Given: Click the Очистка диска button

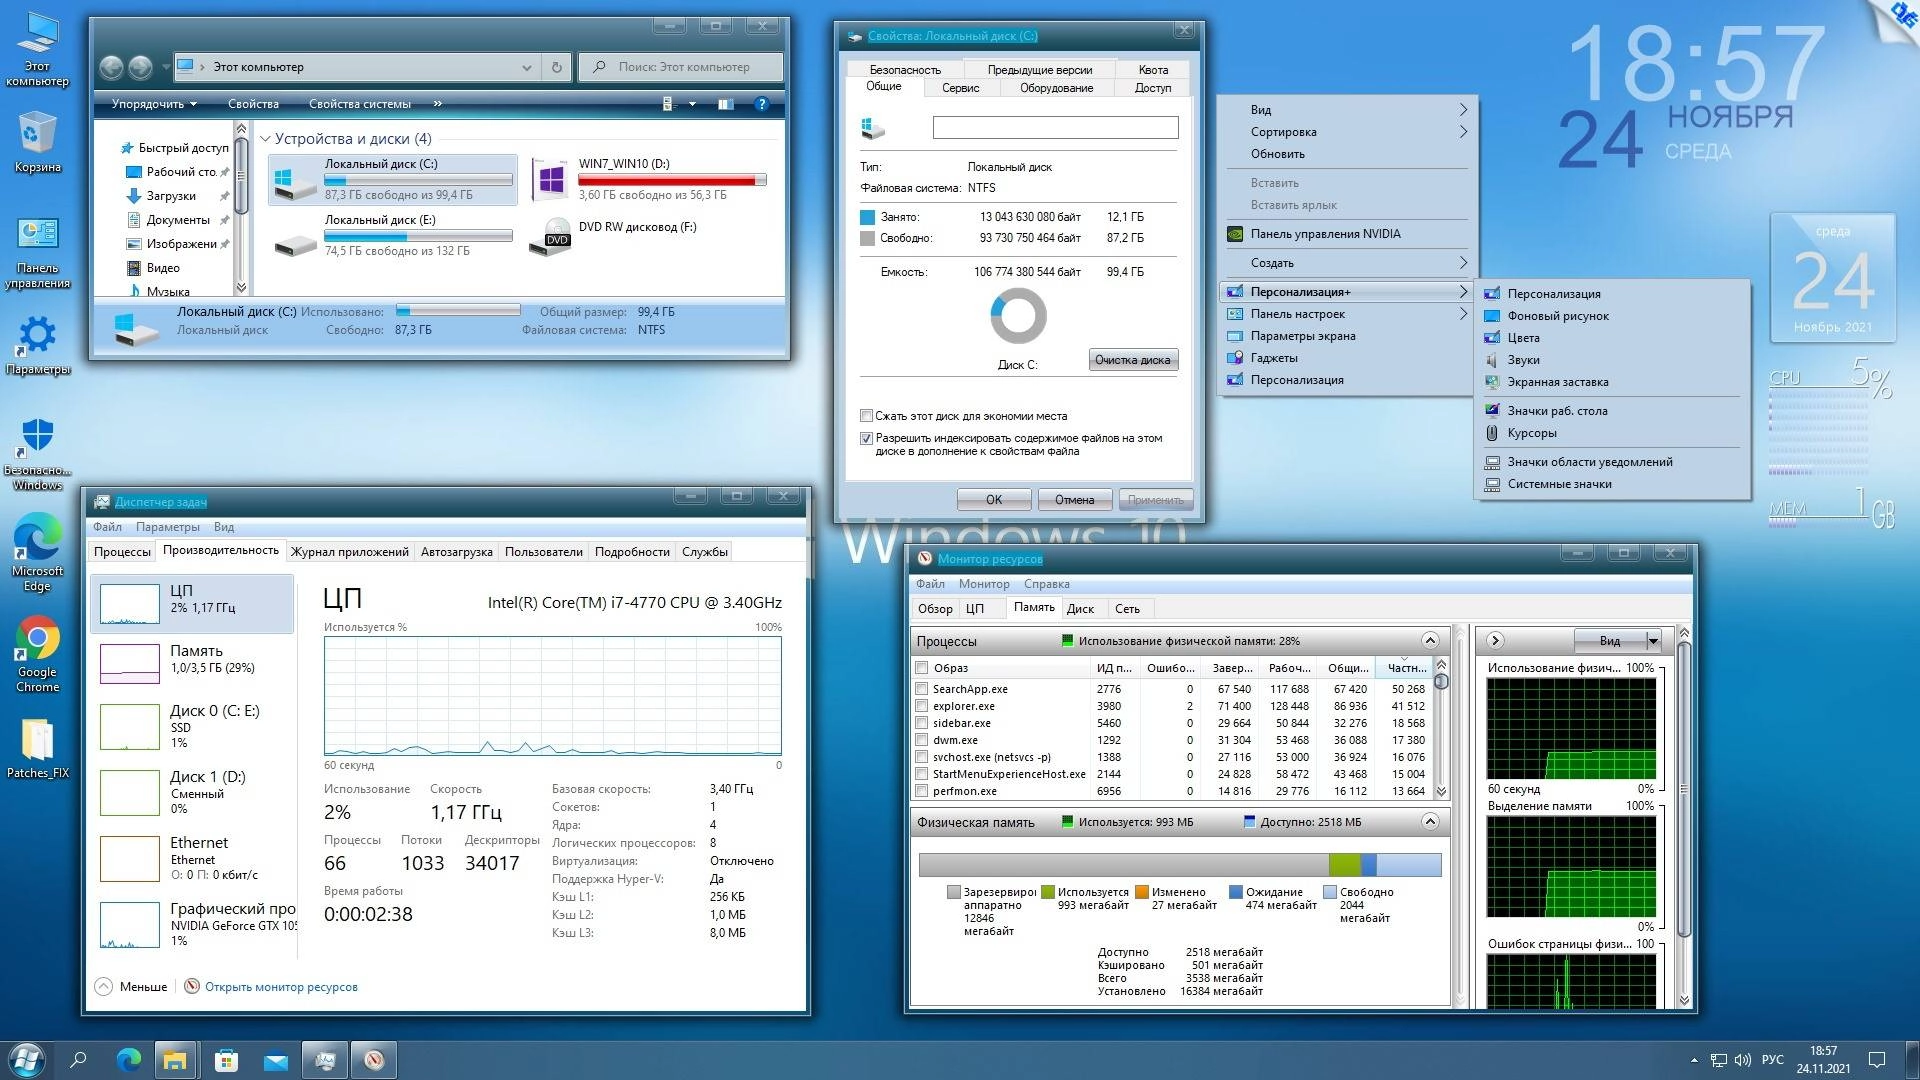Looking at the screenshot, I should point(1133,360).
